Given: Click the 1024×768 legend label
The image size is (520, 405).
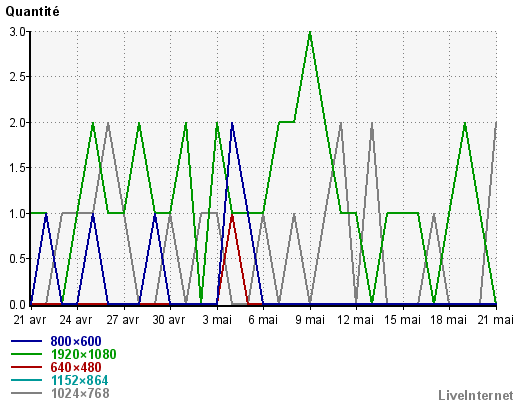Looking at the screenshot, I should [80, 393].
